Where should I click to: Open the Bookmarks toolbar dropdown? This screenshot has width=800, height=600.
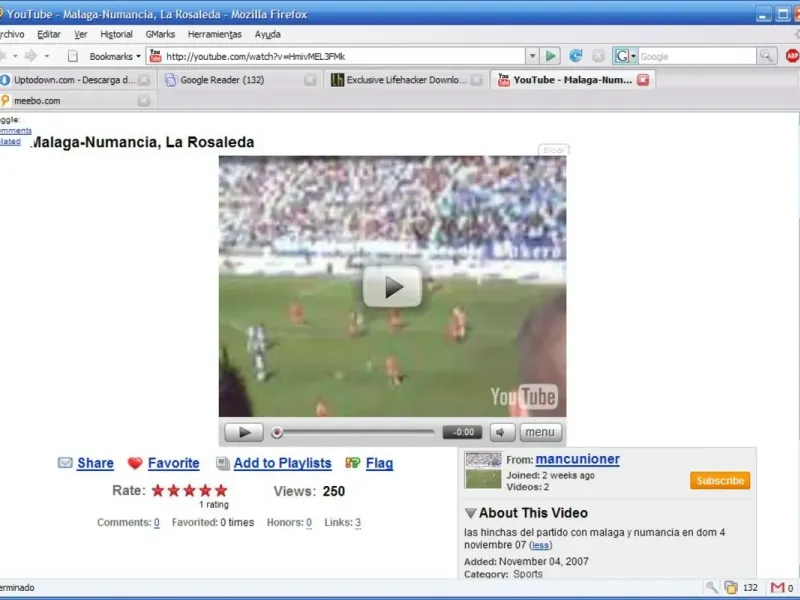[115, 56]
